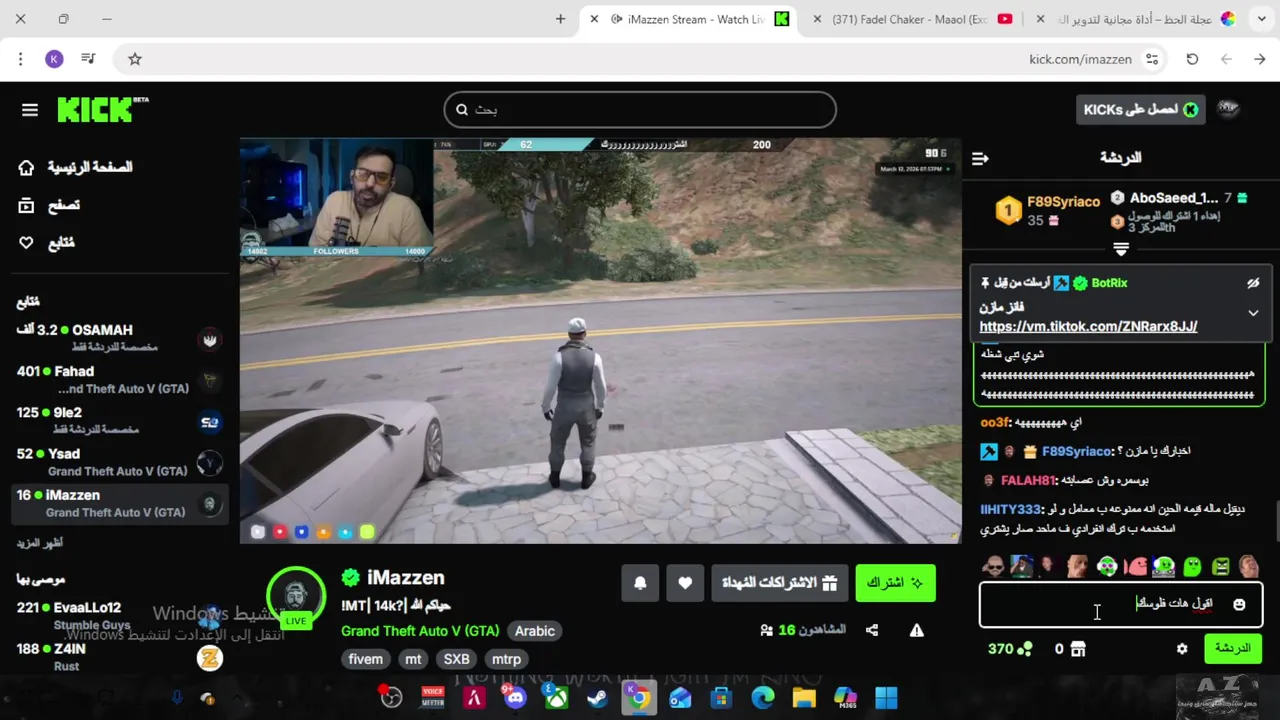Image resolution: width=1280 pixels, height=720 pixels.
Task: Open Discord from the taskbar
Action: coord(515,698)
